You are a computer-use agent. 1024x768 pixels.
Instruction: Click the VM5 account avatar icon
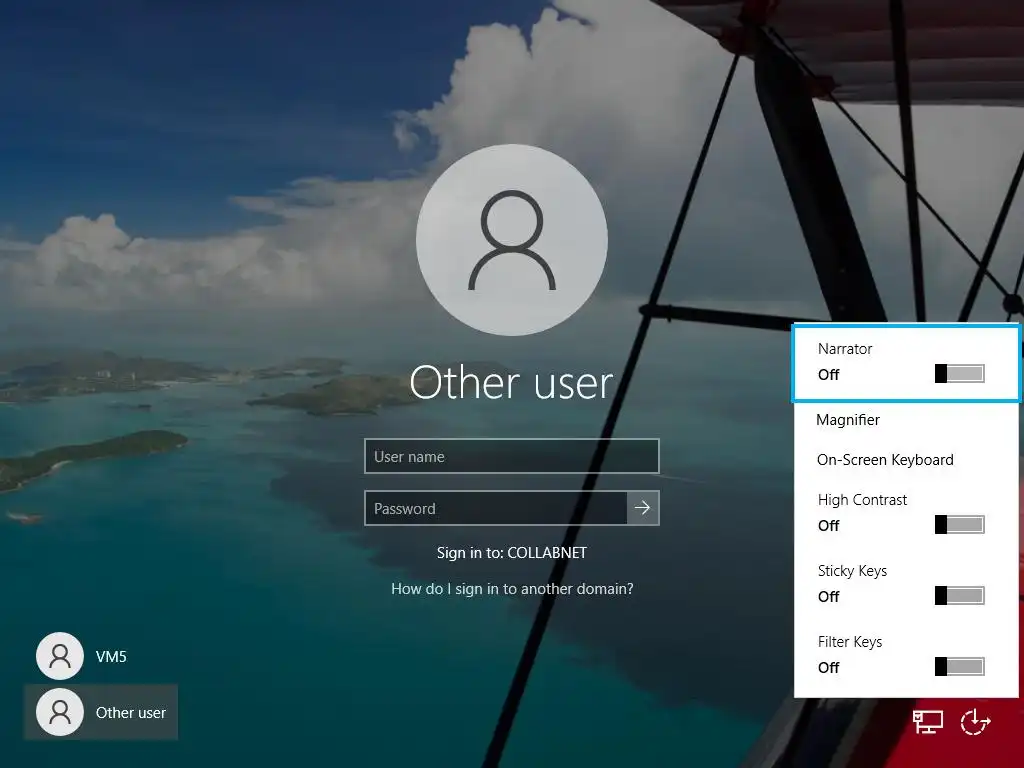click(x=60, y=656)
